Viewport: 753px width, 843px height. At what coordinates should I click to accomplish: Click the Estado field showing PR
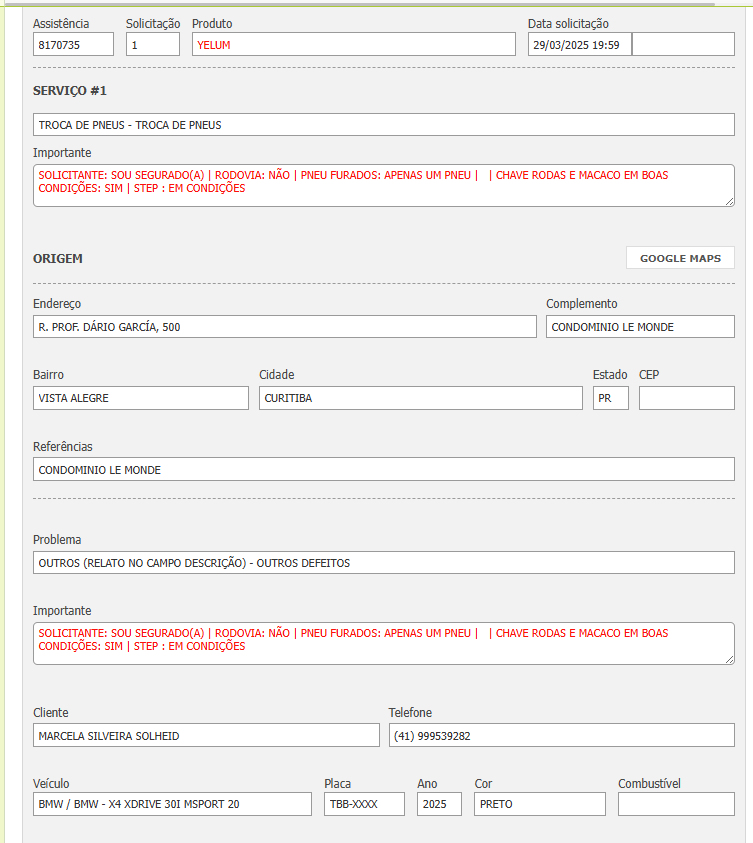(x=610, y=398)
